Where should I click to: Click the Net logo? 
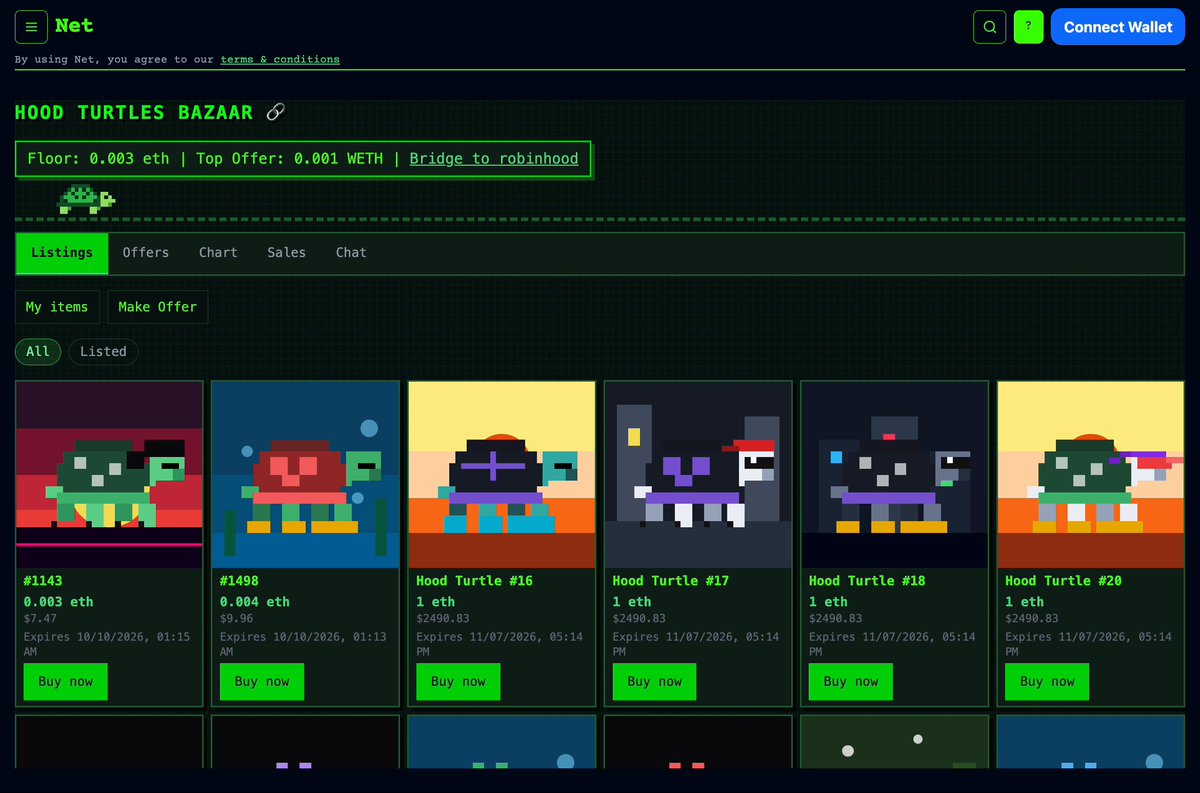(74, 26)
